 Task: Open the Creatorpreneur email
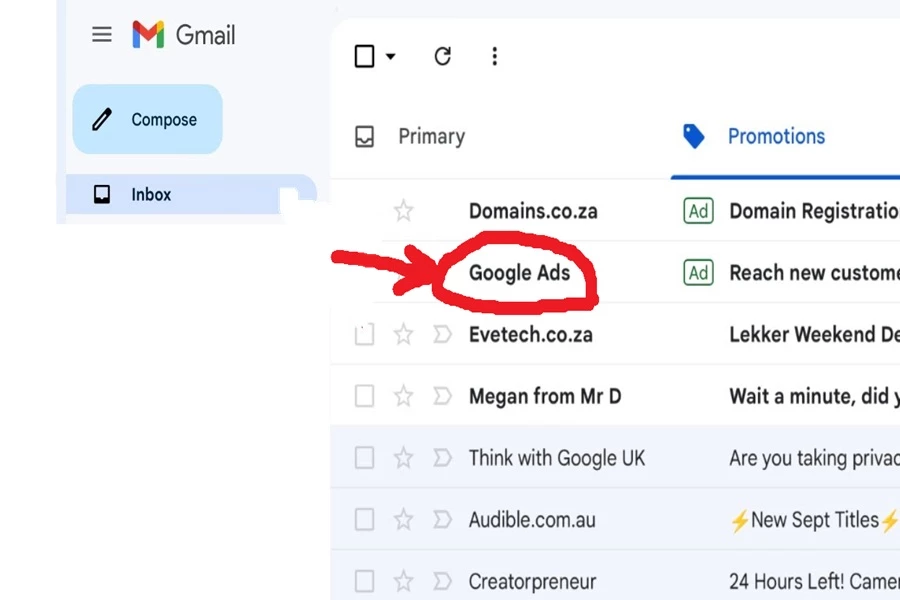pyautogui.click(x=533, y=582)
